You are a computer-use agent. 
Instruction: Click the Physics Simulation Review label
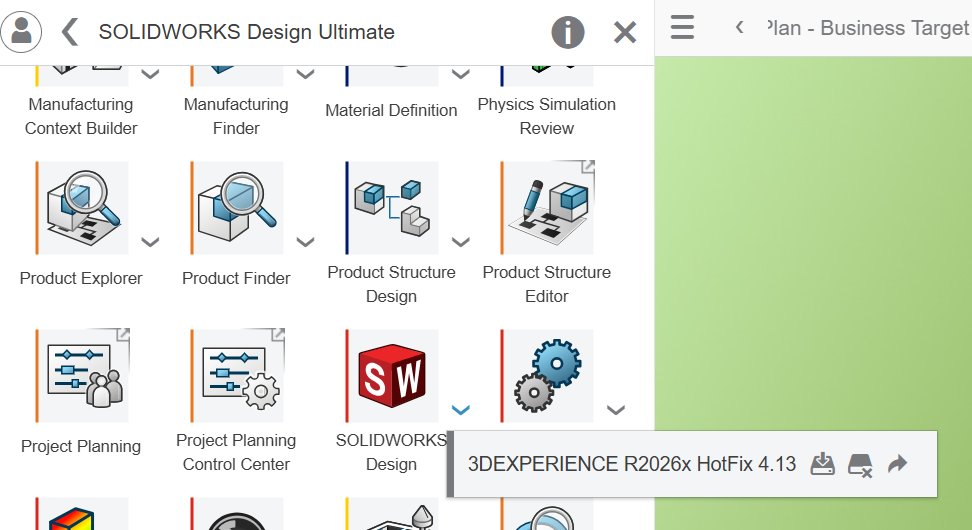(x=547, y=116)
